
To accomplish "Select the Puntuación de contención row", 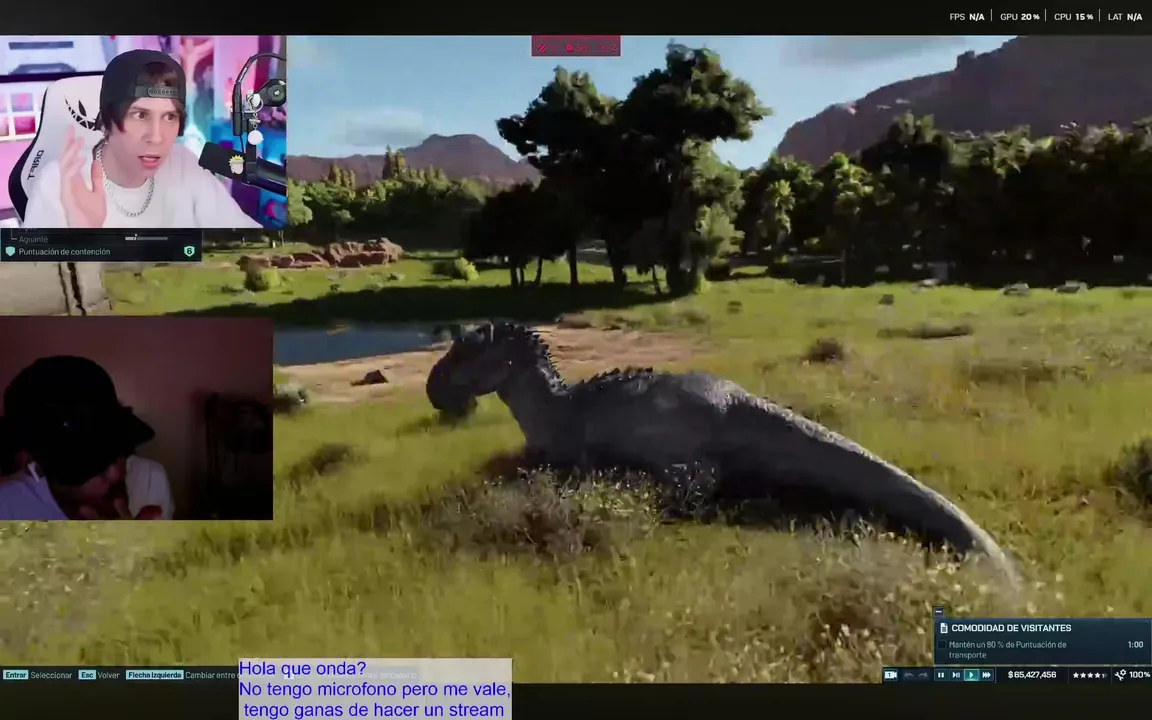I will 101,251.
